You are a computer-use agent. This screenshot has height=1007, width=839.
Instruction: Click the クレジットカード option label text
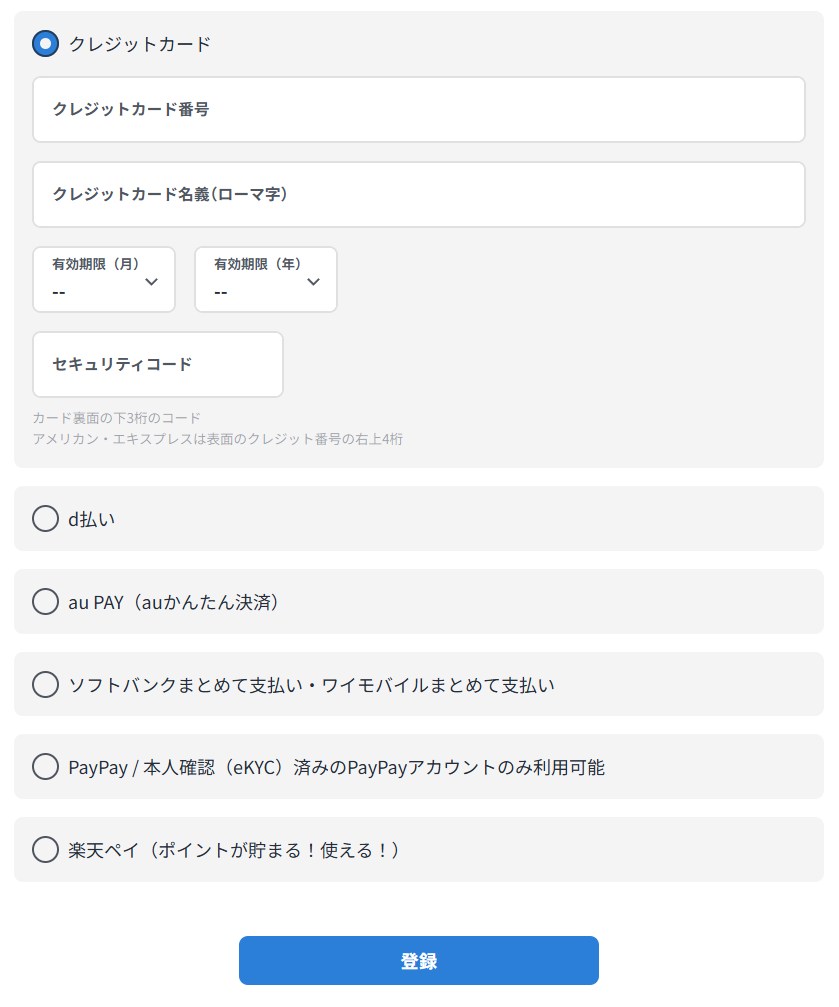[x=140, y=44]
